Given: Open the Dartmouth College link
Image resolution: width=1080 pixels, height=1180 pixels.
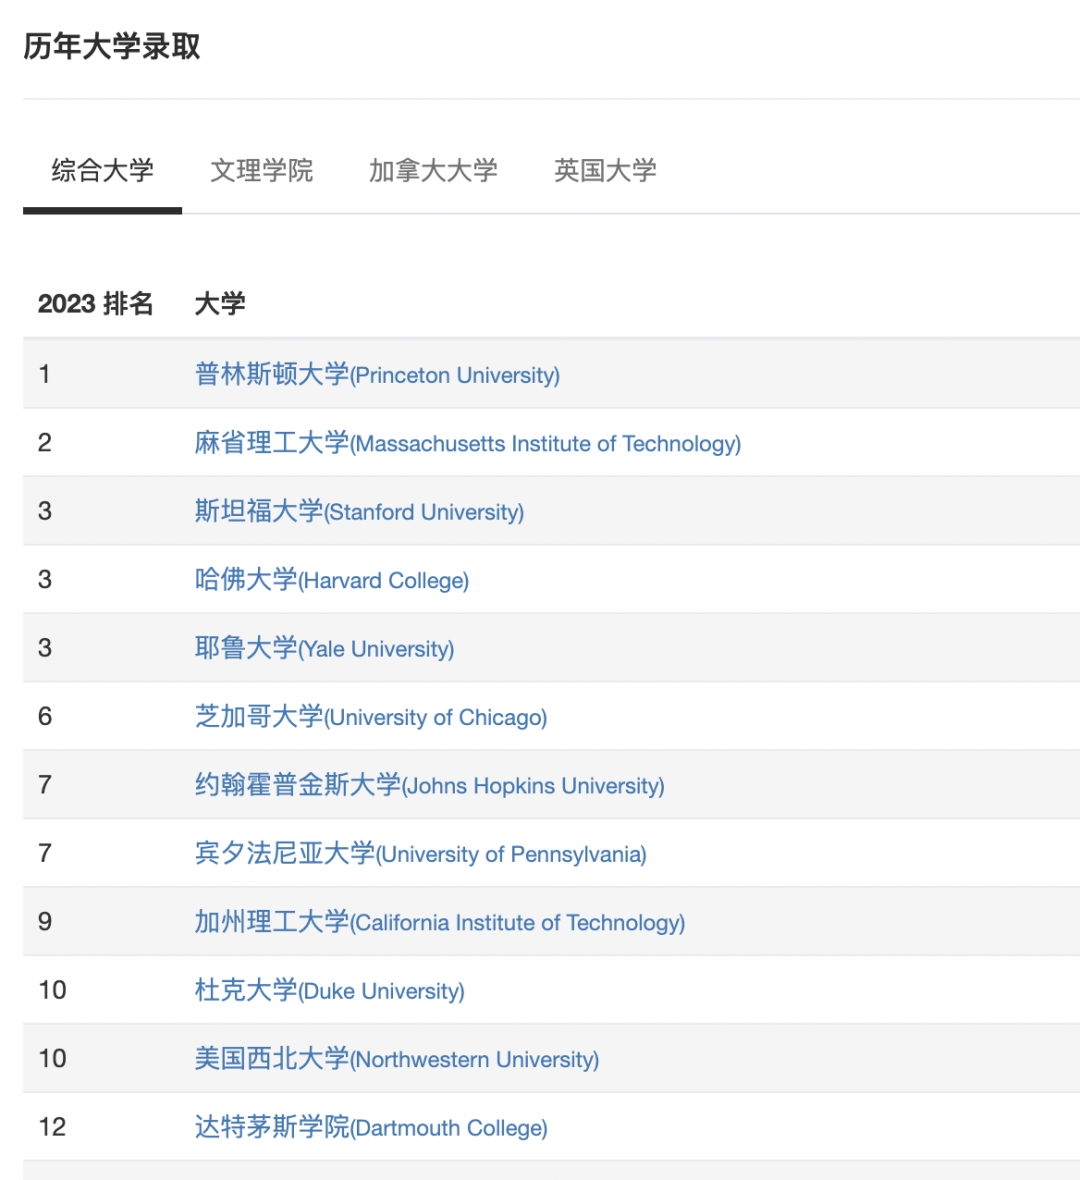Looking at the screenshot, I should pyautogui.click(x=371, y=1127).
